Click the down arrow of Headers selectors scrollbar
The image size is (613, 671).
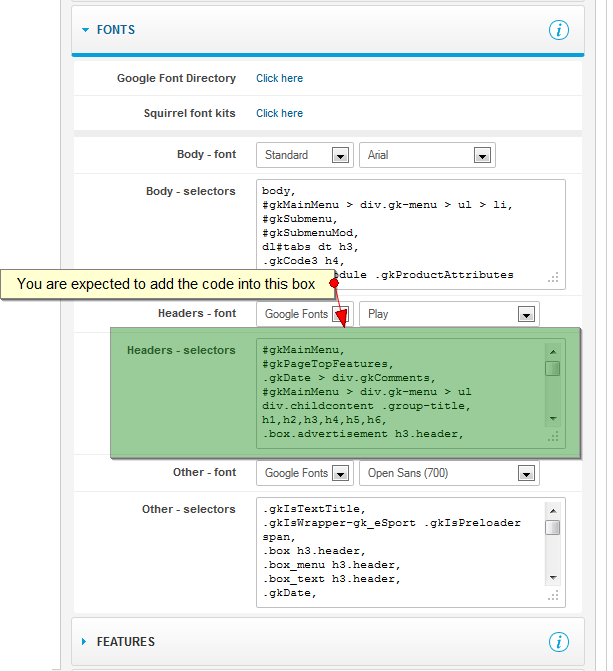pyautogui.click(x=553, y=419)
